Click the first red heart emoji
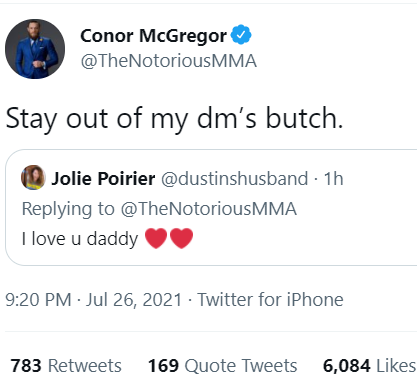Screen dimensions: 417x378 156,238
